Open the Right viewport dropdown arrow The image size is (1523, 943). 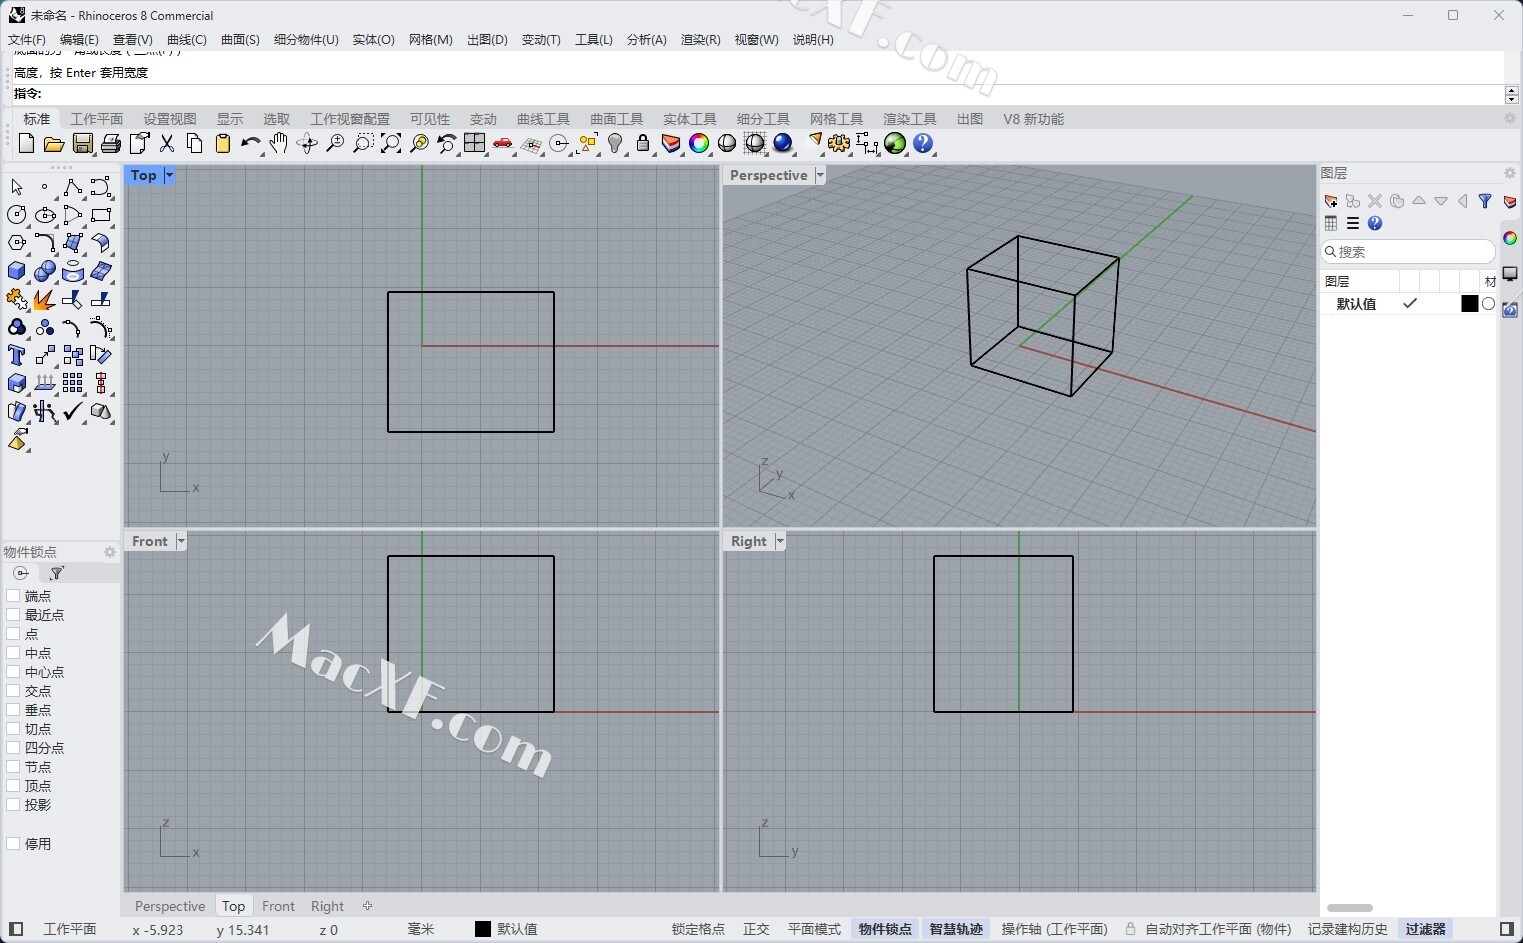coord(780,541)
